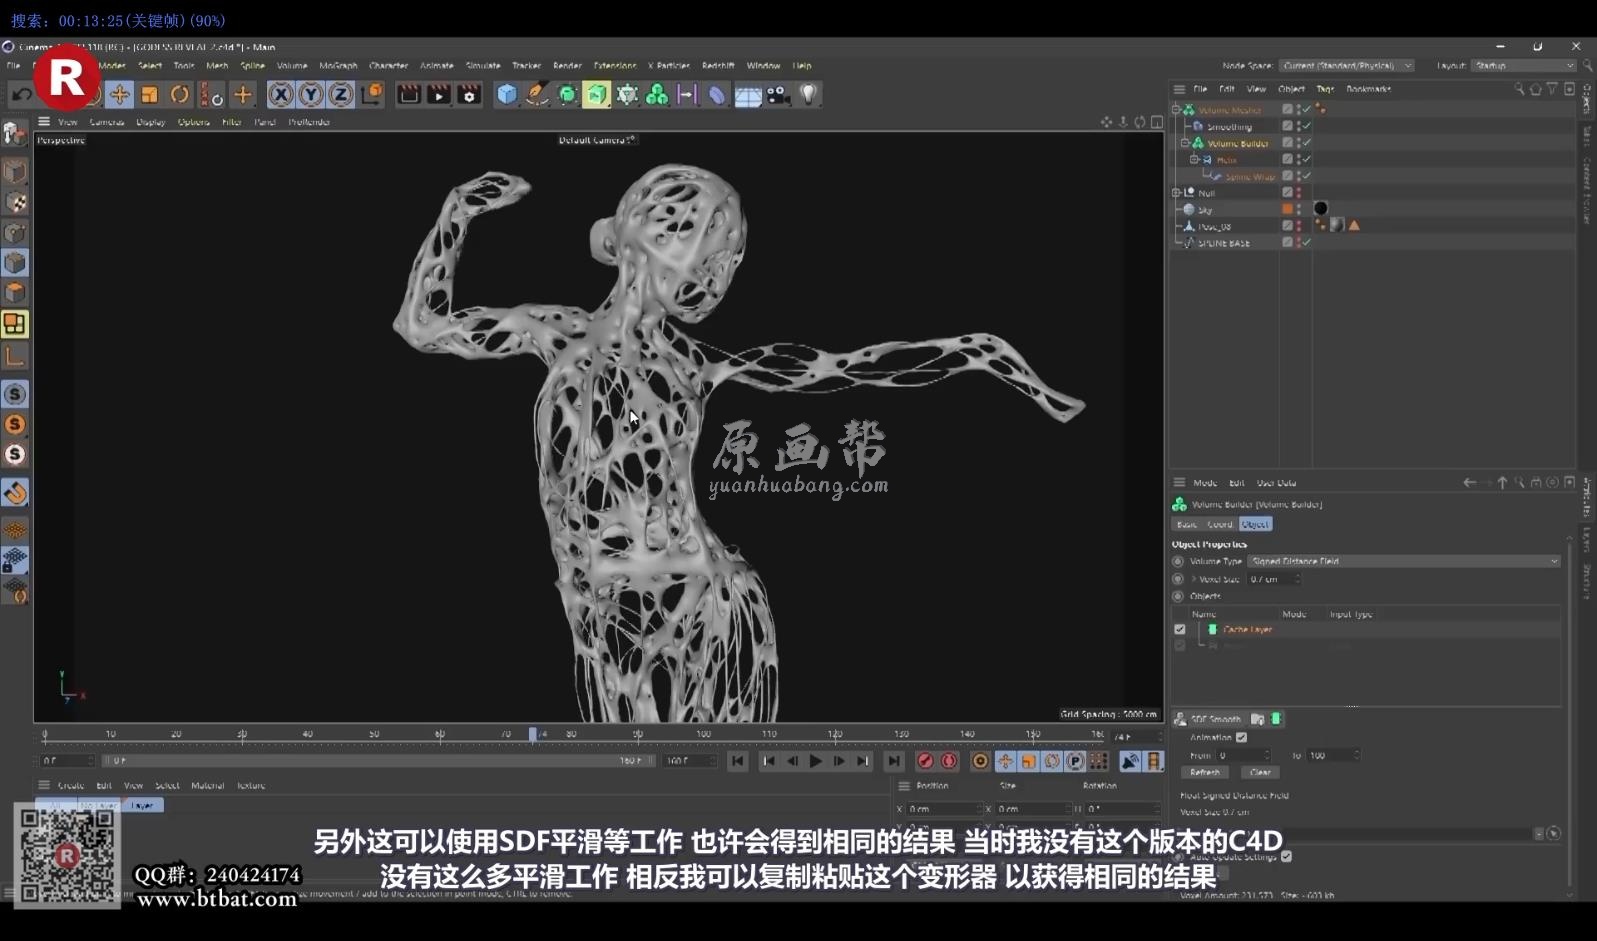Switch to the Basic tab
Viewport: 1597px width, 941px height.
pos(1187,524)
